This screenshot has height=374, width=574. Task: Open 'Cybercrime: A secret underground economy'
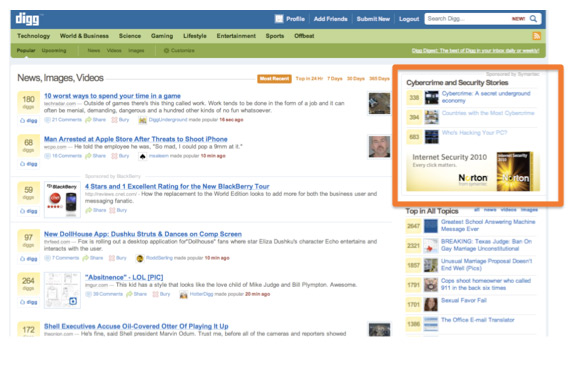click(486, 97)
